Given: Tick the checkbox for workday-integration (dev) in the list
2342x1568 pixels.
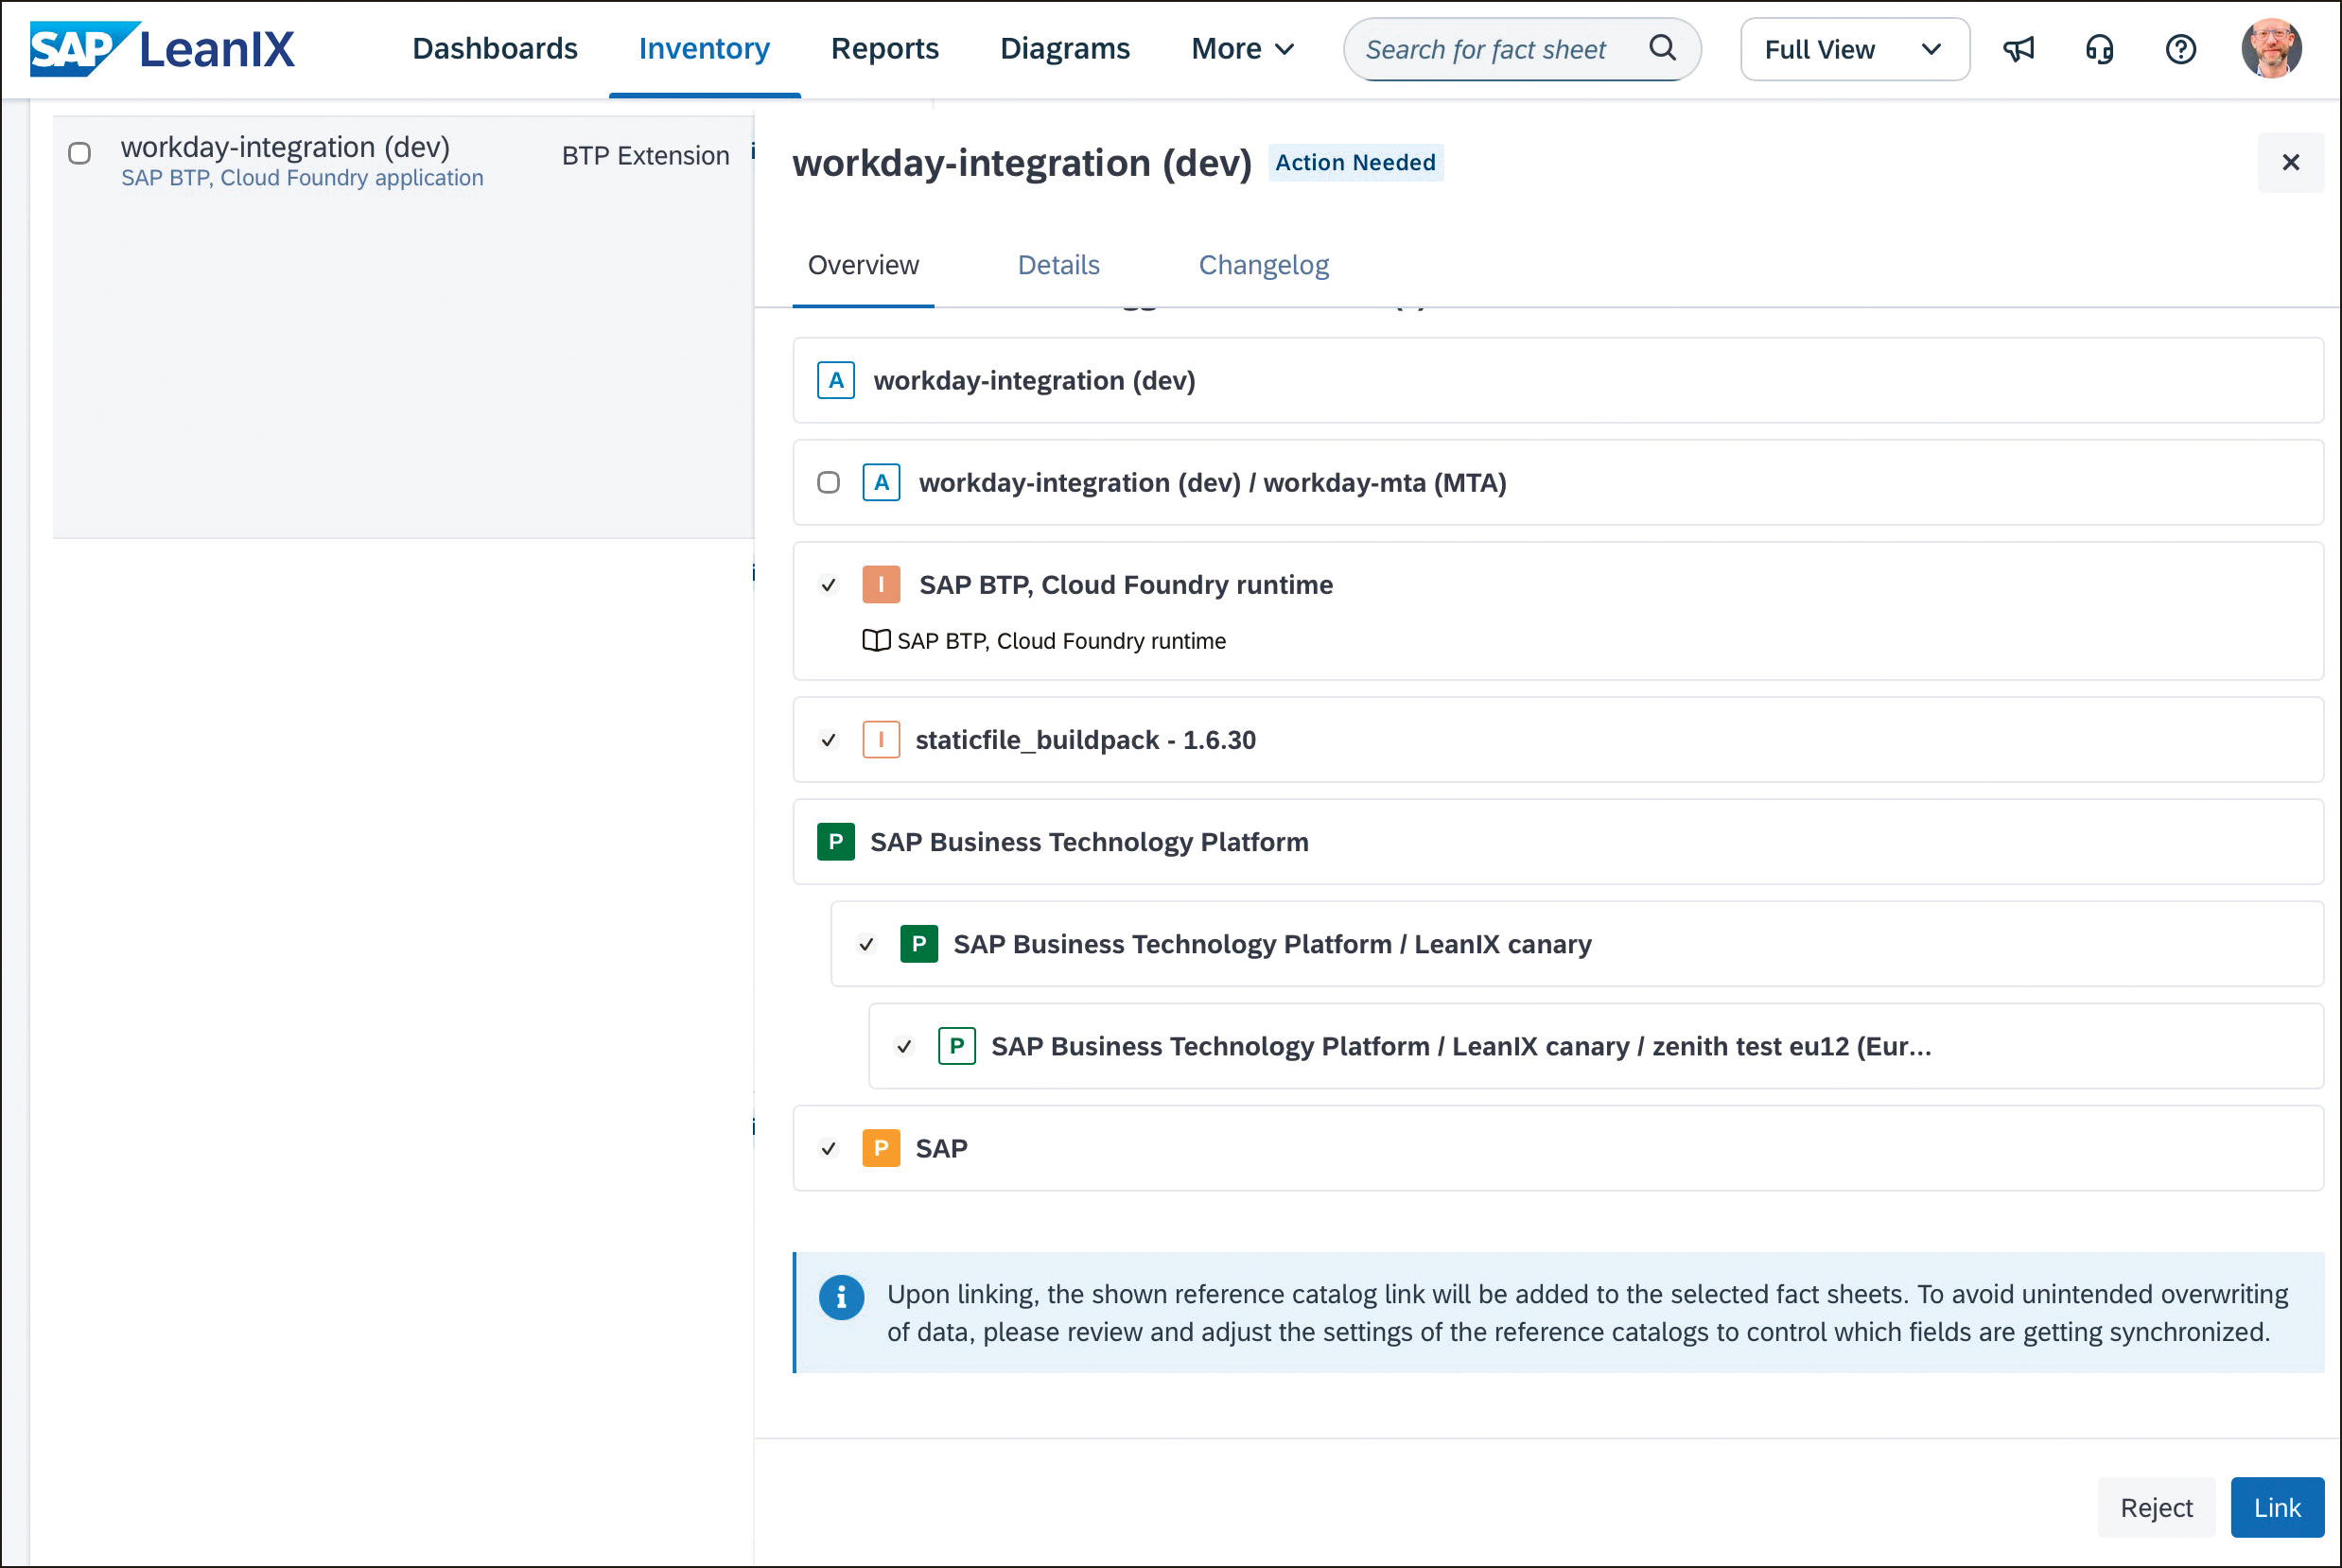Looking at the screenshot, I should (x=79, y=153).
